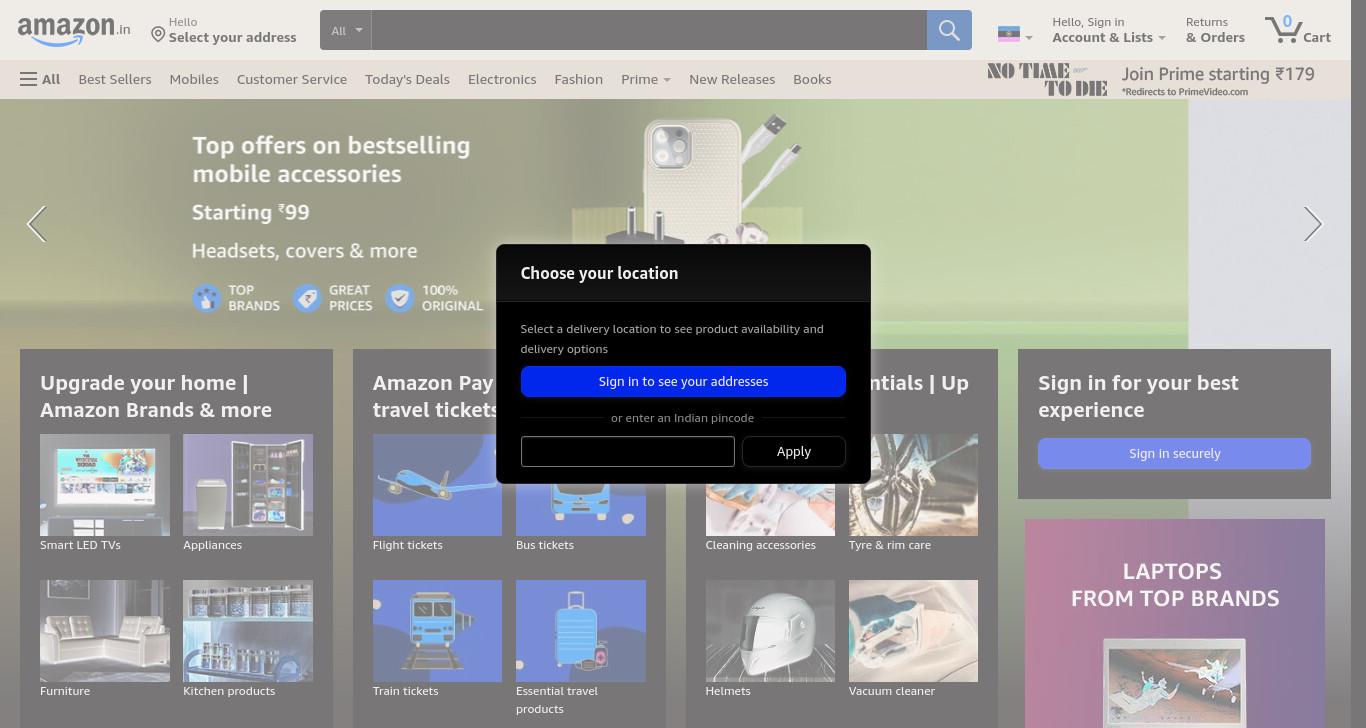Open Best Sellers in navigation bar
The height and width of the screenshot is (728, 1366).
tap(115, 79)
